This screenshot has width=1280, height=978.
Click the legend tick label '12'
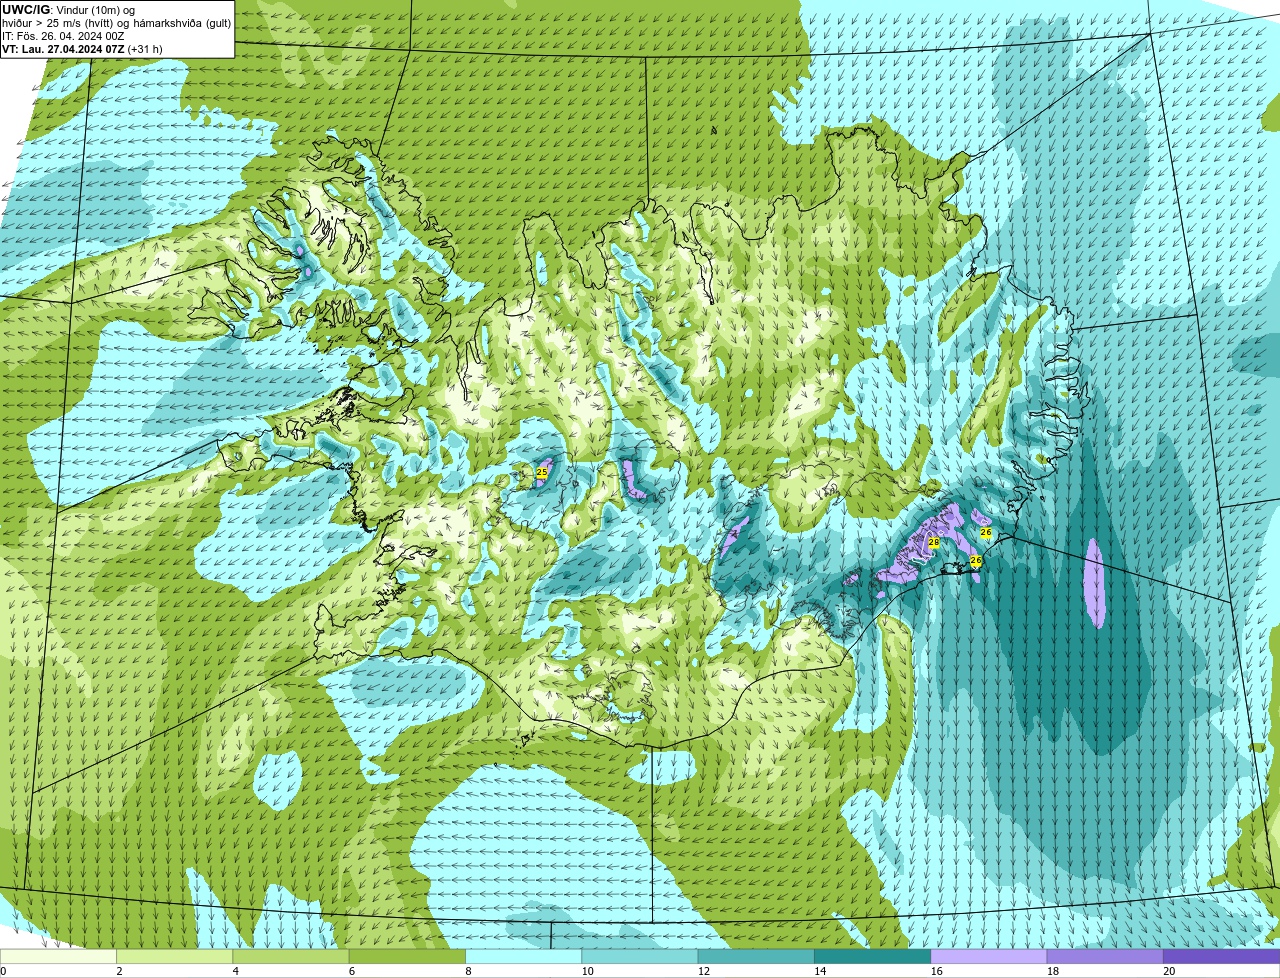pyautogui.click(x=704, y=971)
